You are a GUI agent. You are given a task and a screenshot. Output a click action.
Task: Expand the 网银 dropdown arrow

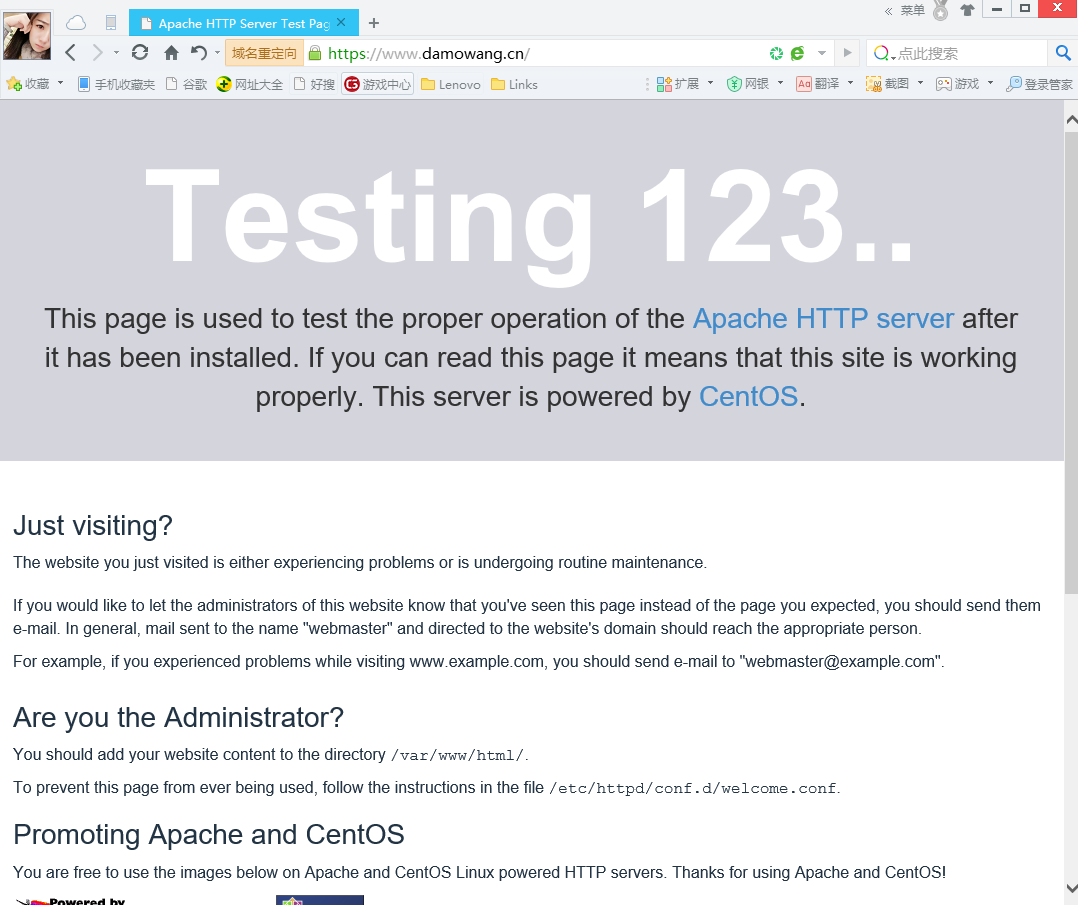click(x=780, y=83)
